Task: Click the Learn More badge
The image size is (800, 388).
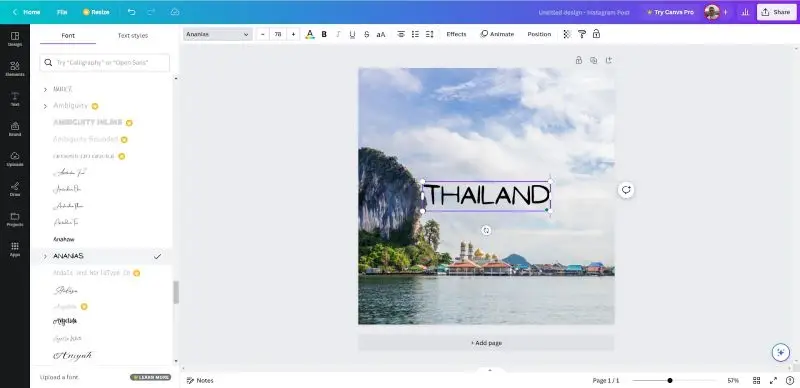Action: [151, 377]
